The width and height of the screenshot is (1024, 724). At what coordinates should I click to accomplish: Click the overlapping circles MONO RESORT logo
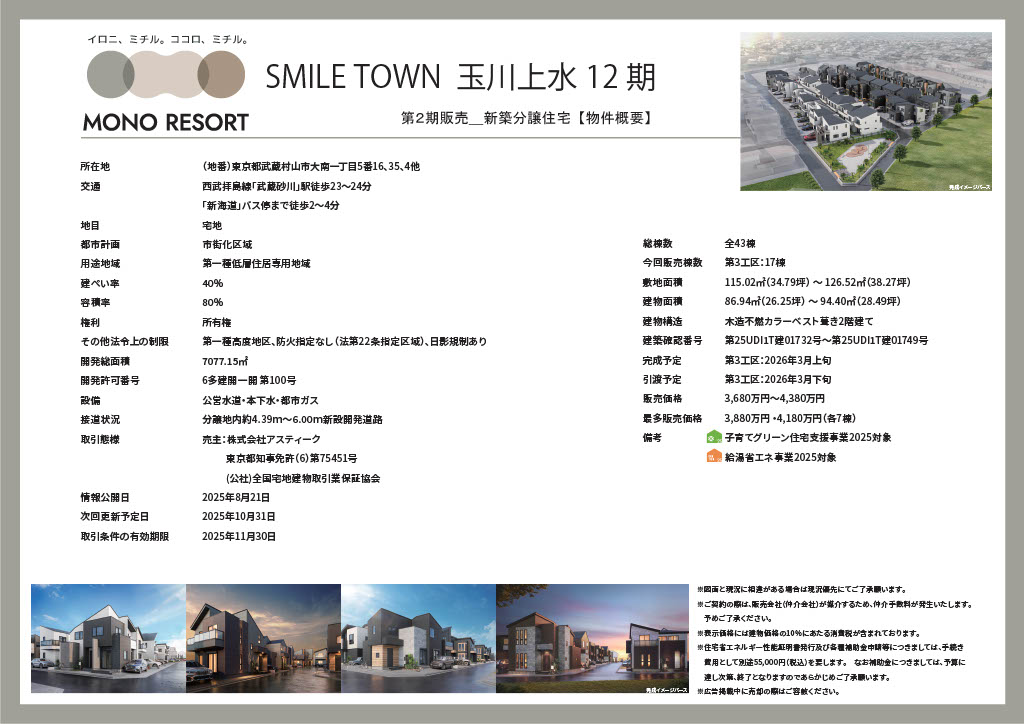coord(165,76)
